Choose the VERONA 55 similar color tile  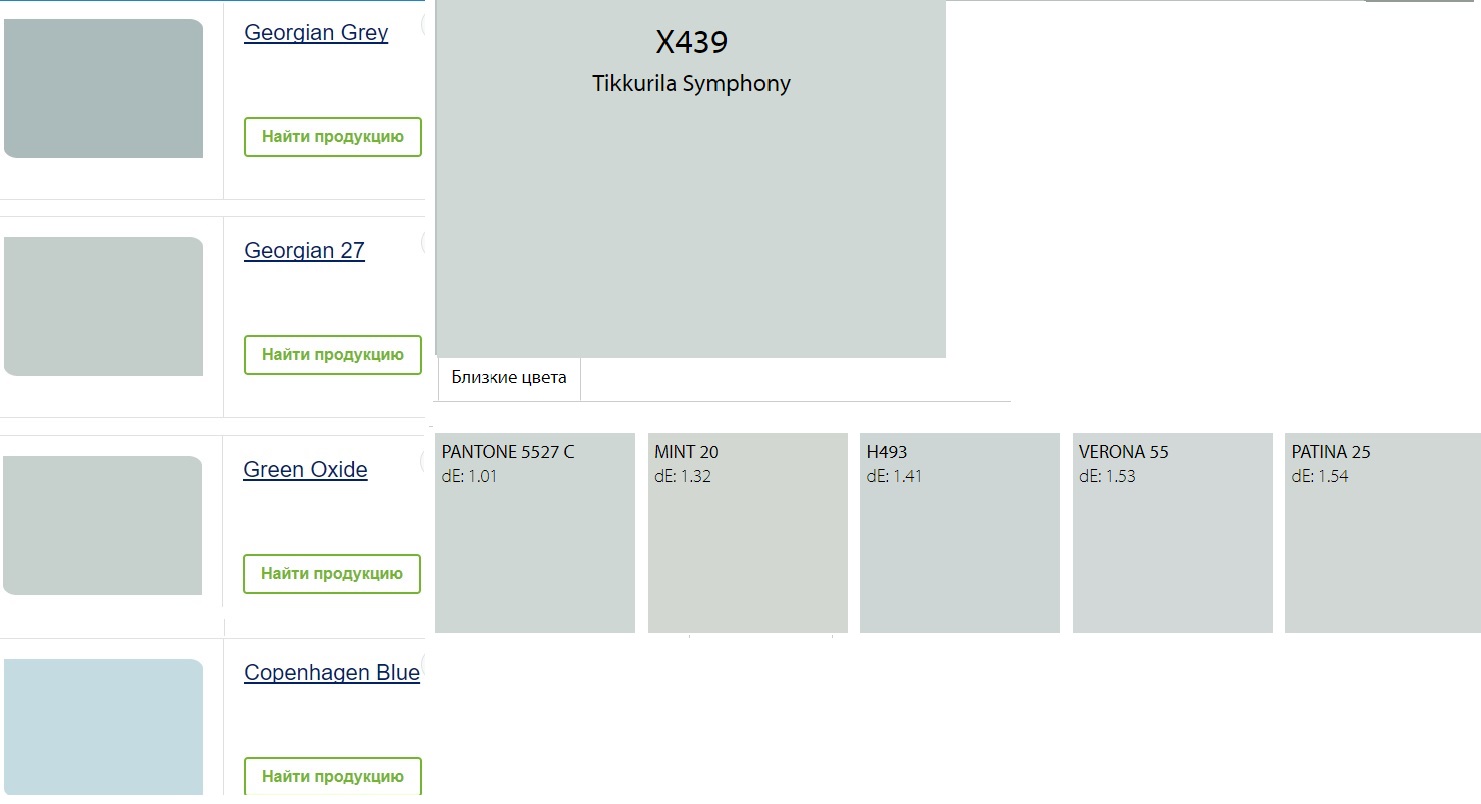pyautogui.click(x=1173, y=533)
